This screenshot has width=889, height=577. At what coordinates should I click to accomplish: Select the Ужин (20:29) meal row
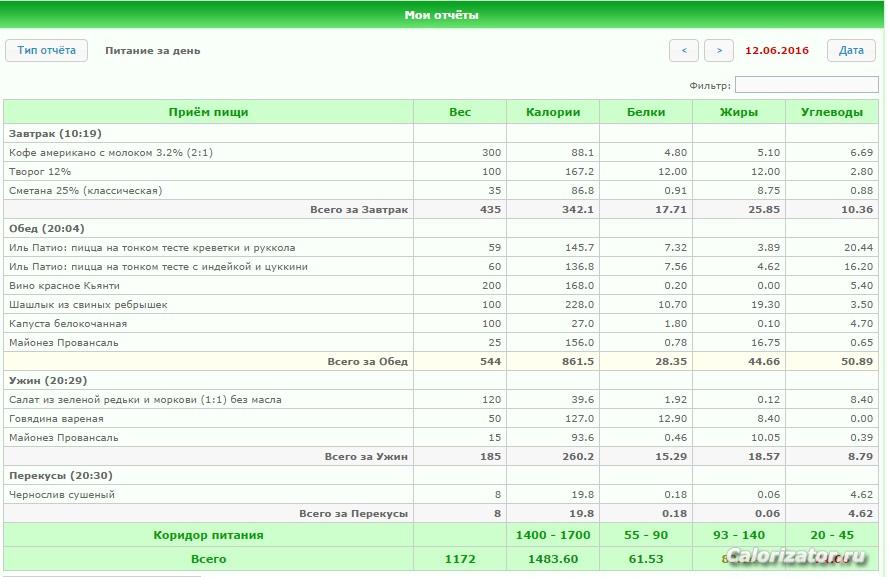point(441,380)
